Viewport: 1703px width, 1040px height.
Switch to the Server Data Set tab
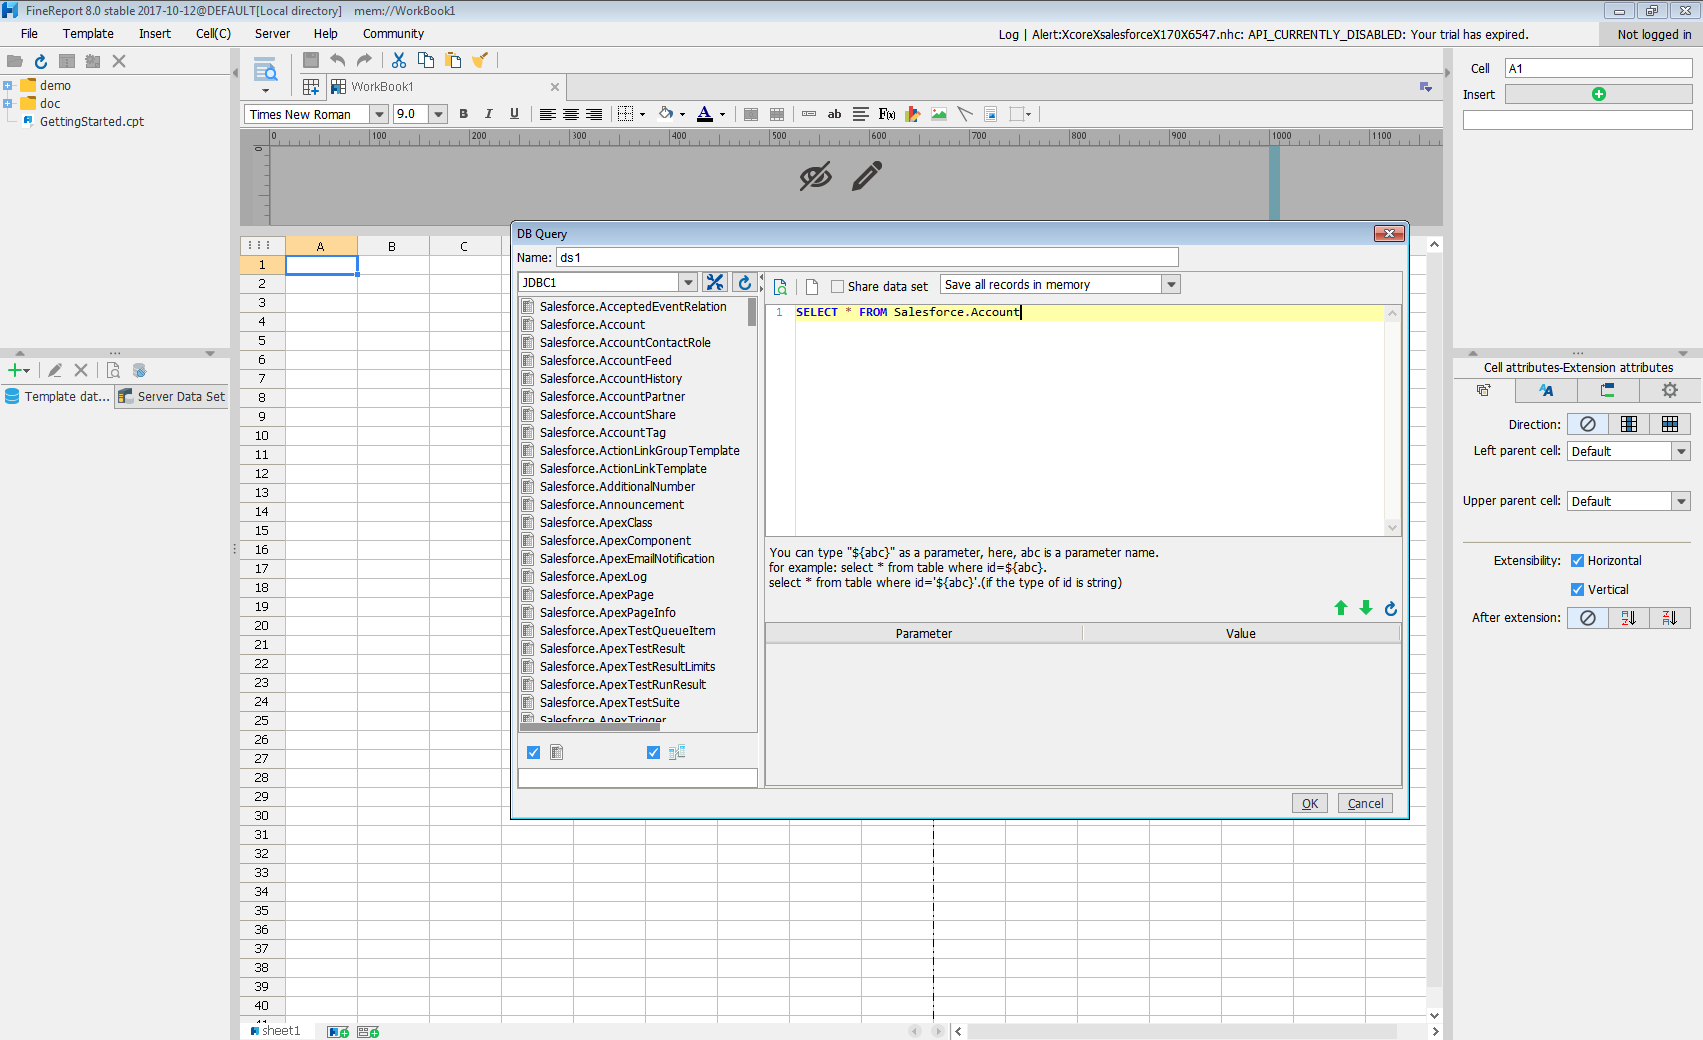(x=171, y=397)
